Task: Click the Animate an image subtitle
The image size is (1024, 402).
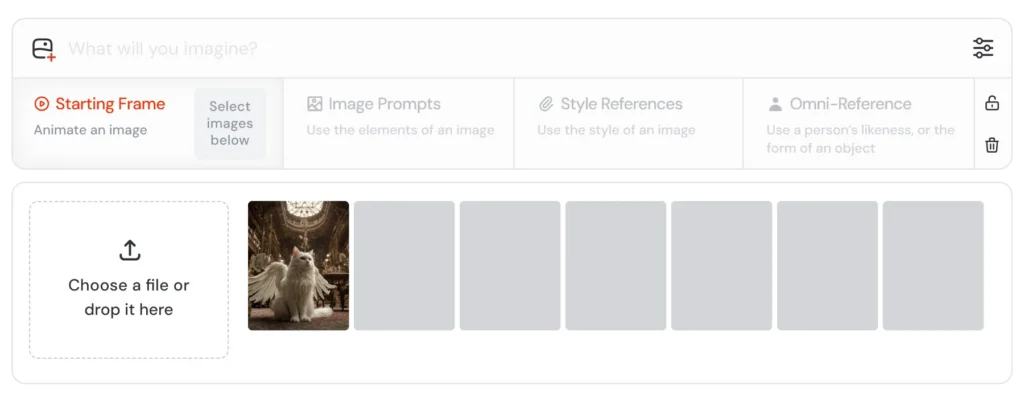Action: [x=90, y=130]
